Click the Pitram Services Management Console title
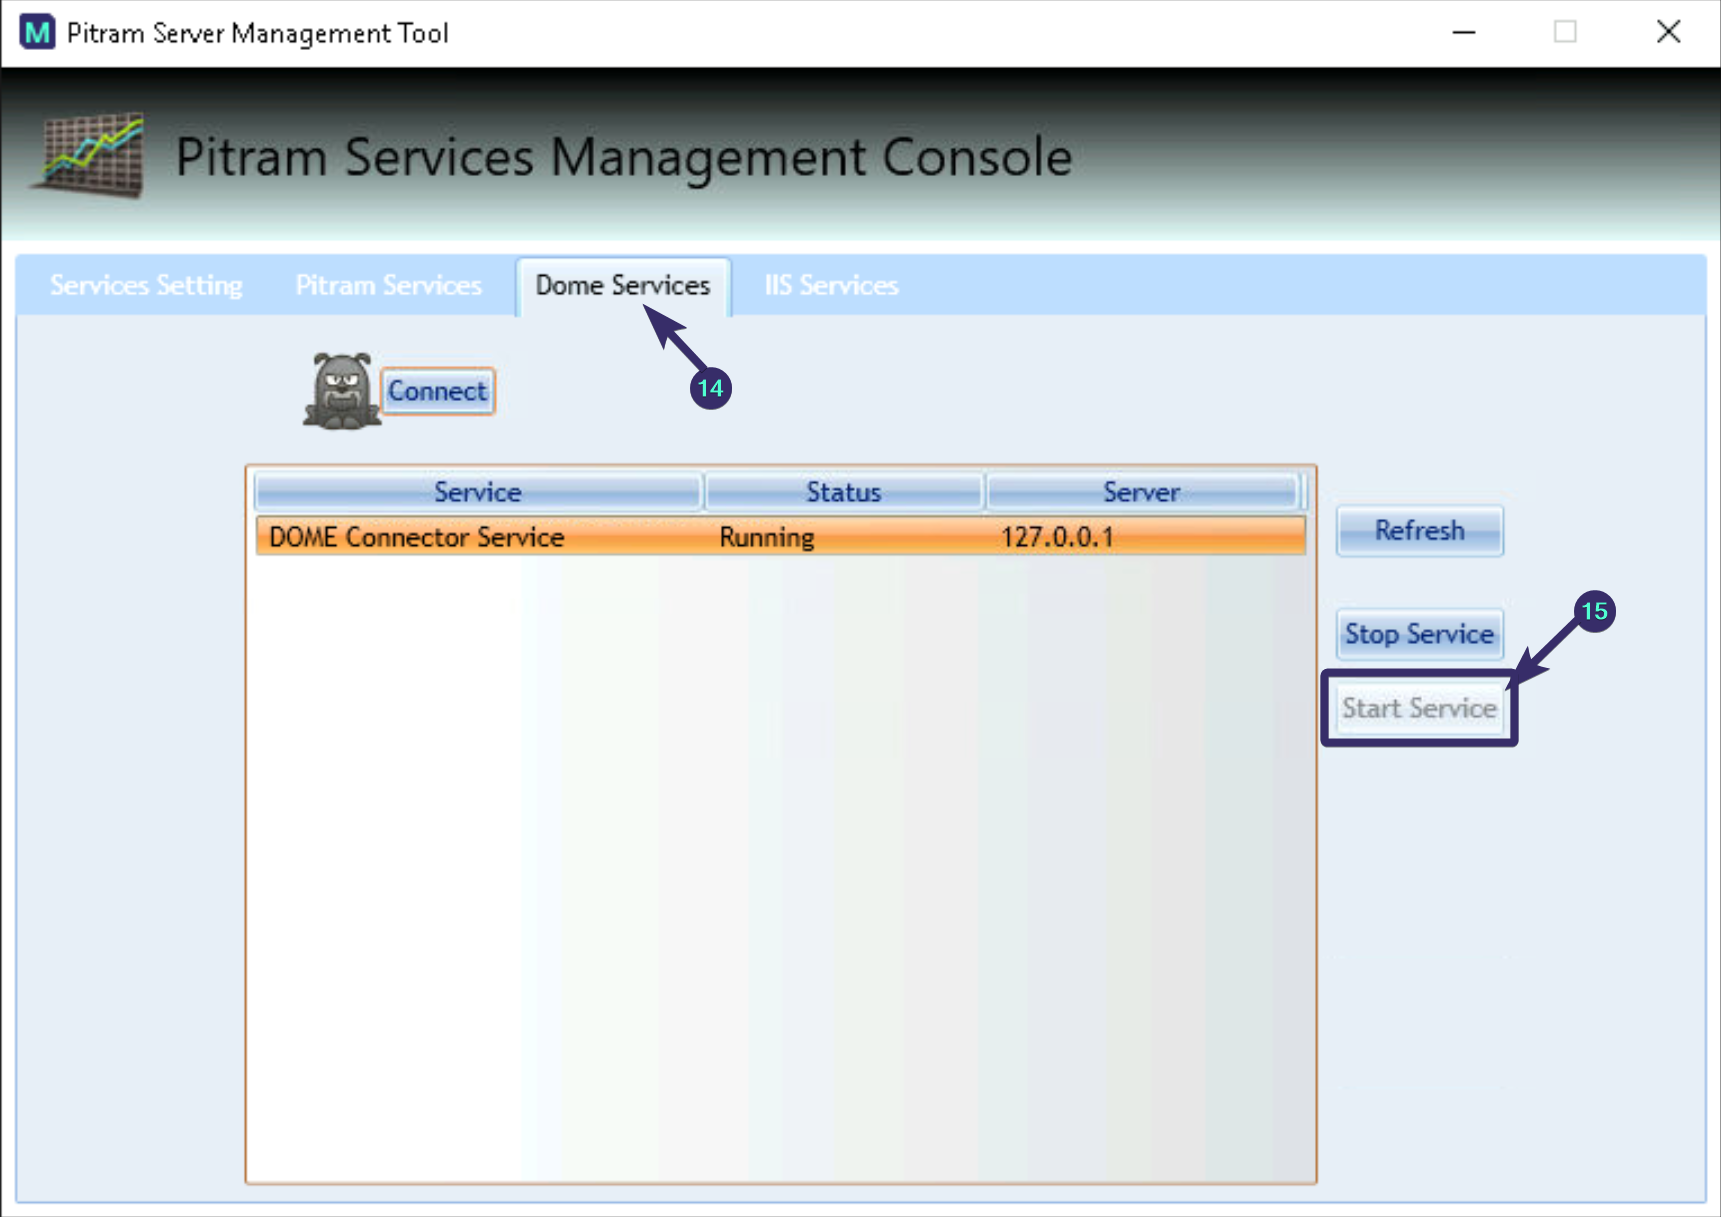 tap(624, 156)
